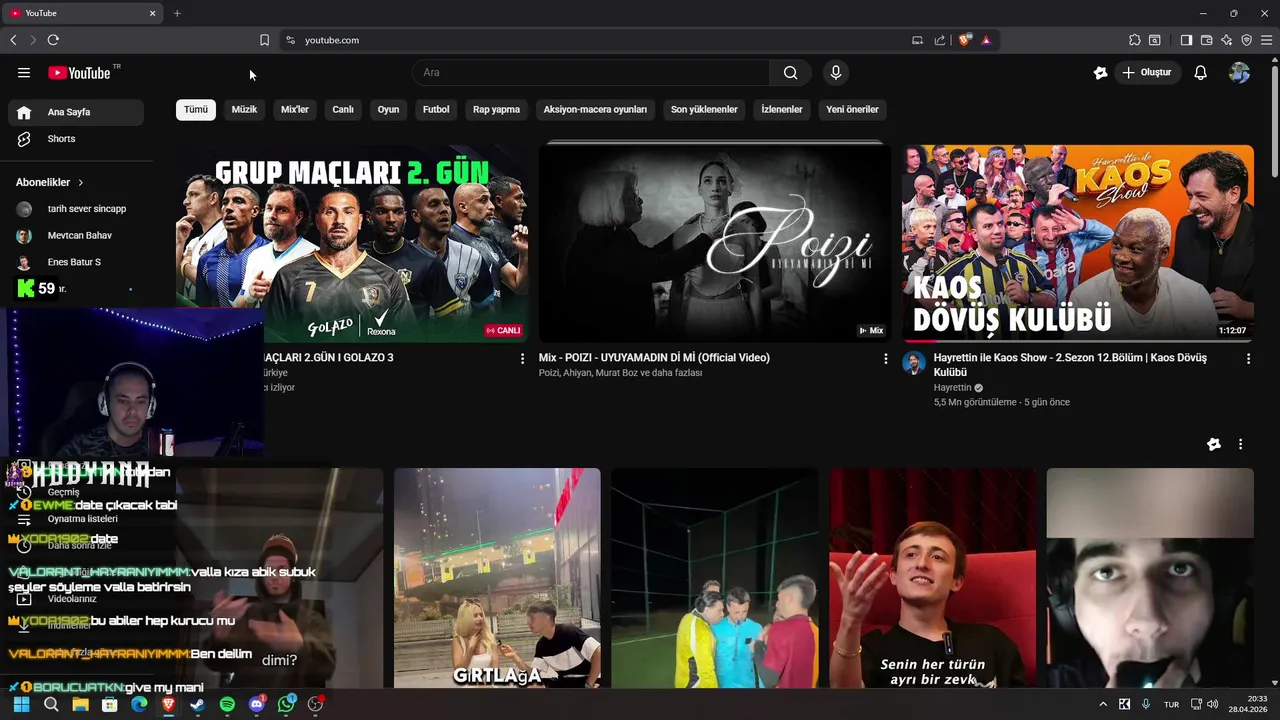
Task: Go to Ana Sayfa in sidebar
Action: pos(76,112)
